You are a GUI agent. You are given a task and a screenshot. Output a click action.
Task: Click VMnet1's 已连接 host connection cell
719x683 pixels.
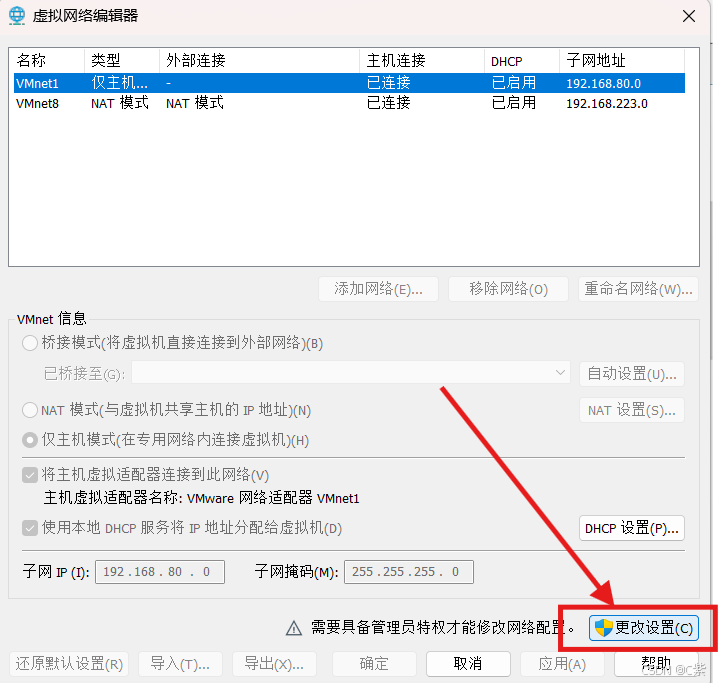[388, 83]
